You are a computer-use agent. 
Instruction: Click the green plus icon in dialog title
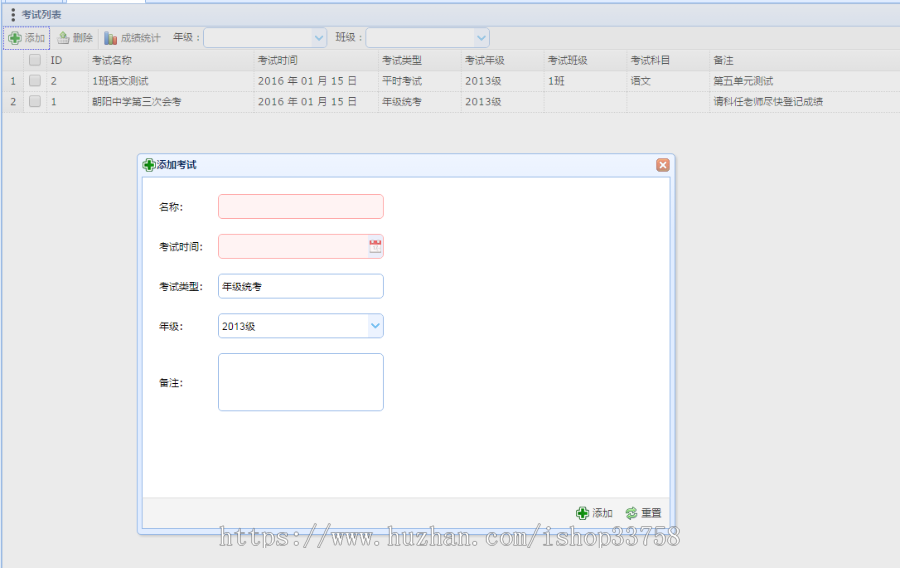(x=149, y=165)
